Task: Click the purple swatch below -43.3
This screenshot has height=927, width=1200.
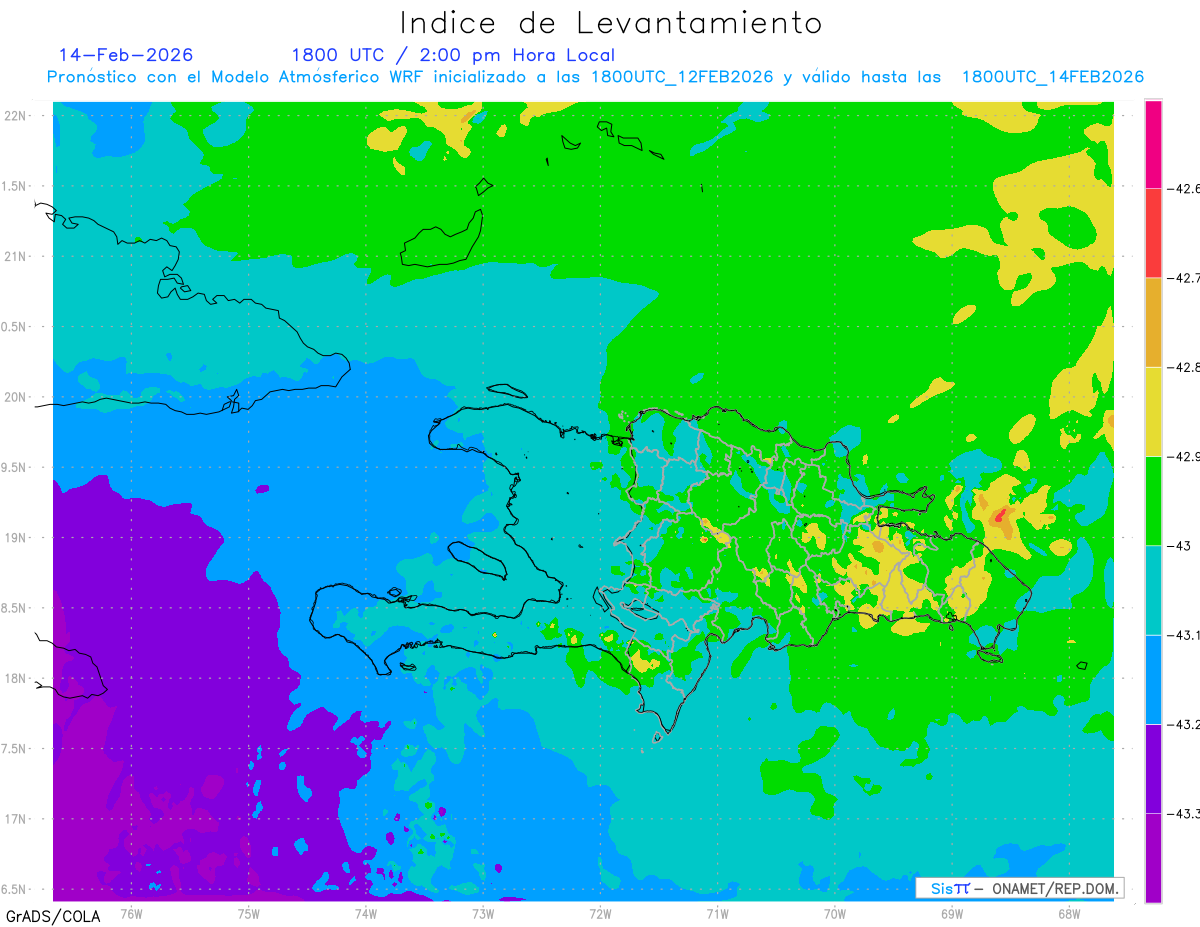Action: point(1153,857)
